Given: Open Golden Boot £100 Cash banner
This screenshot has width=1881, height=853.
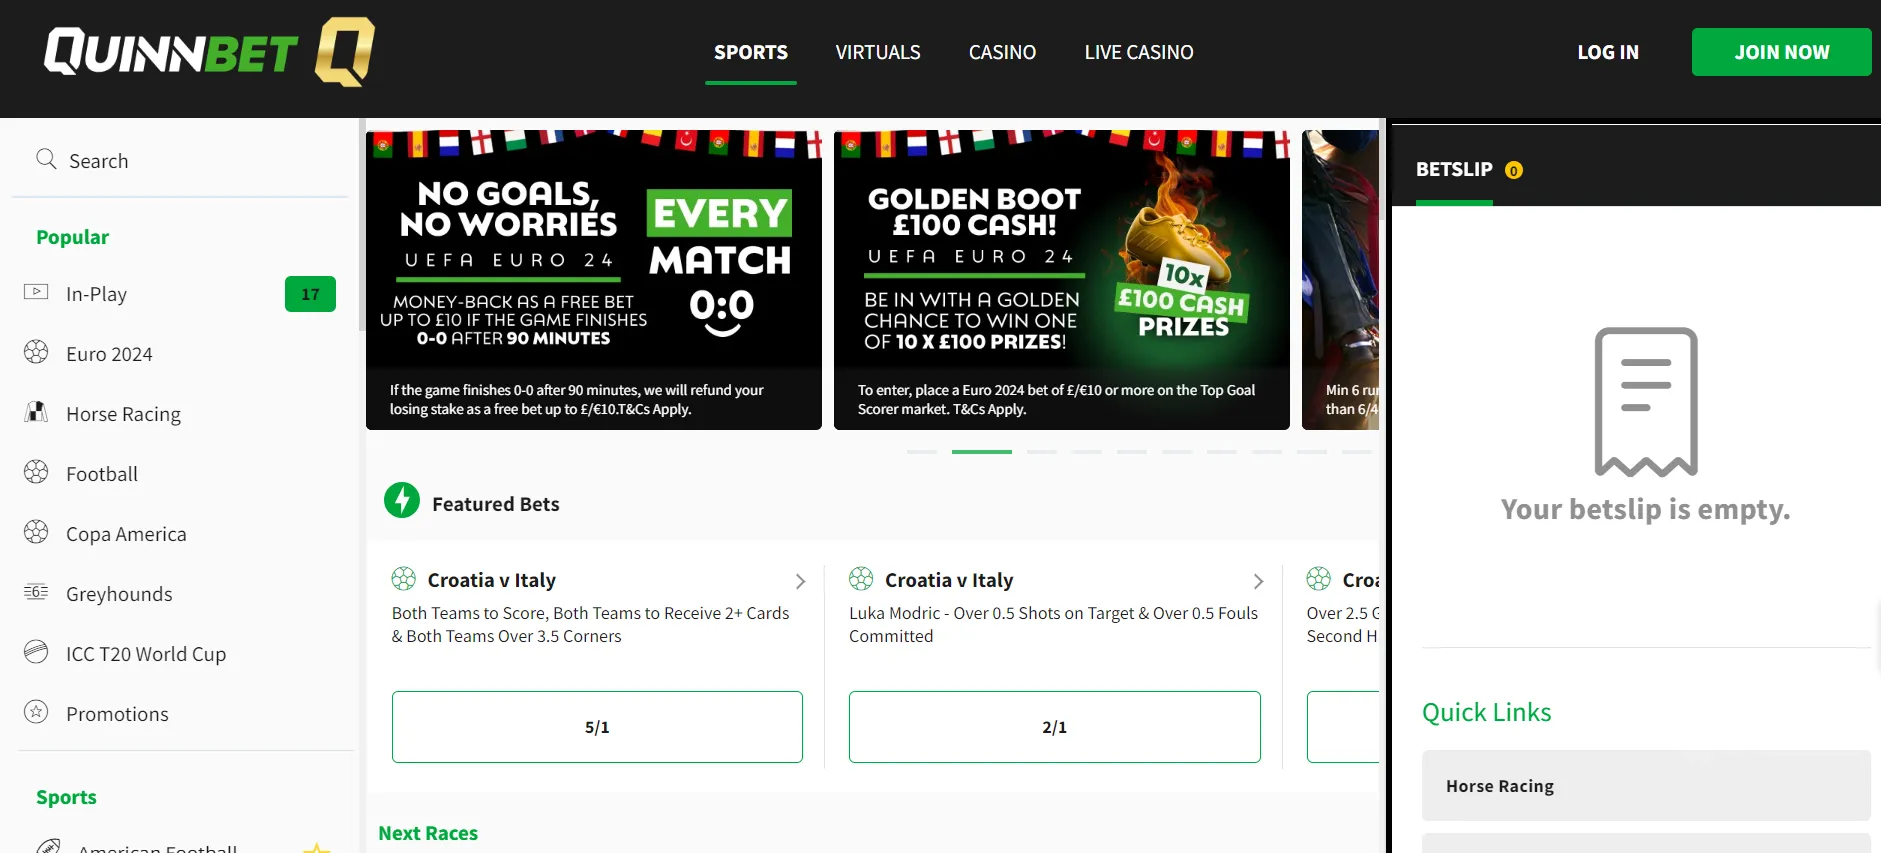Looking at the screenshot, I should [1062, 280].
